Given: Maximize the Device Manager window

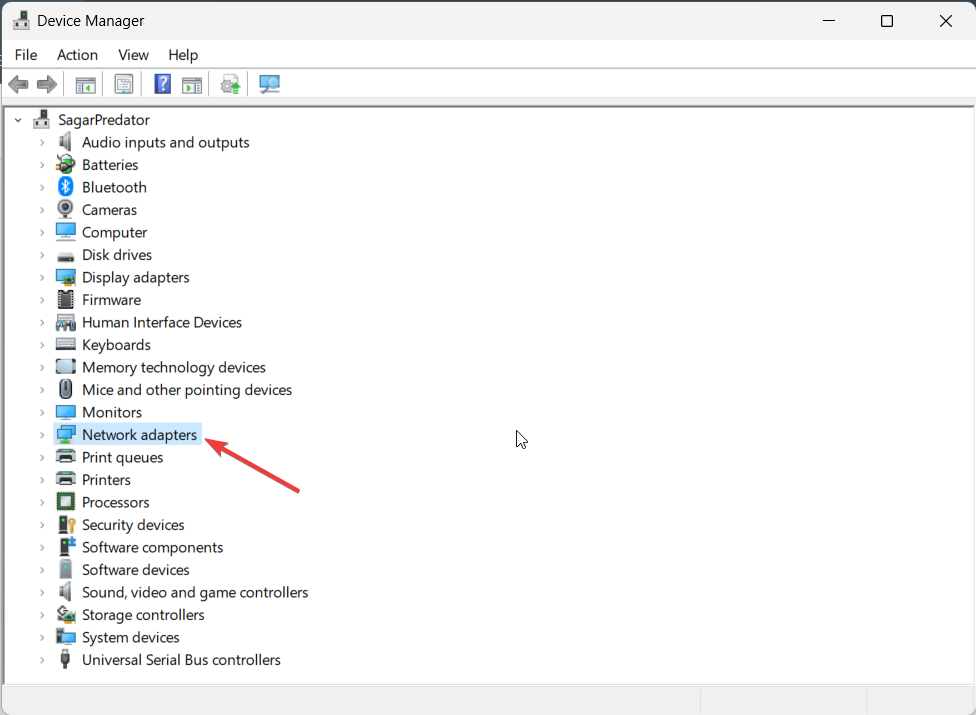Looking at the screenshot, I should (887, 21).
